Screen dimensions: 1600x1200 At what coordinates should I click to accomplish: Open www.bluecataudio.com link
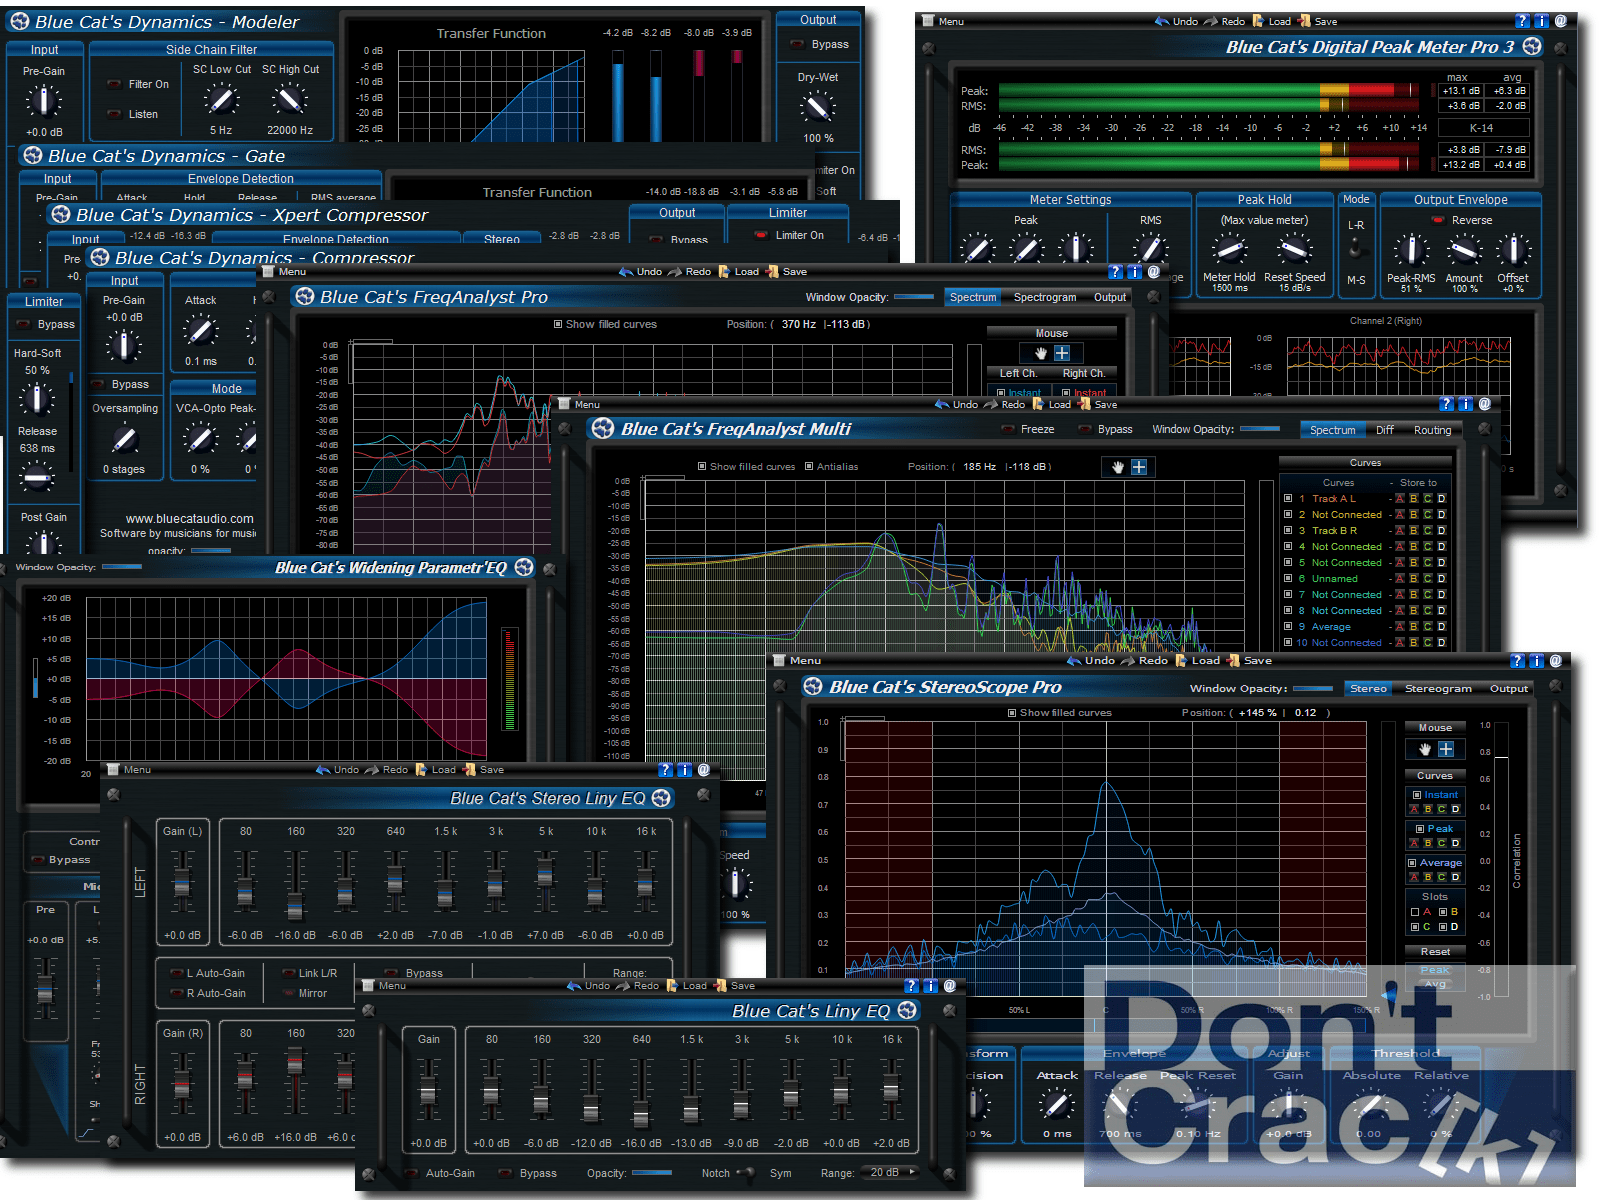190,519
